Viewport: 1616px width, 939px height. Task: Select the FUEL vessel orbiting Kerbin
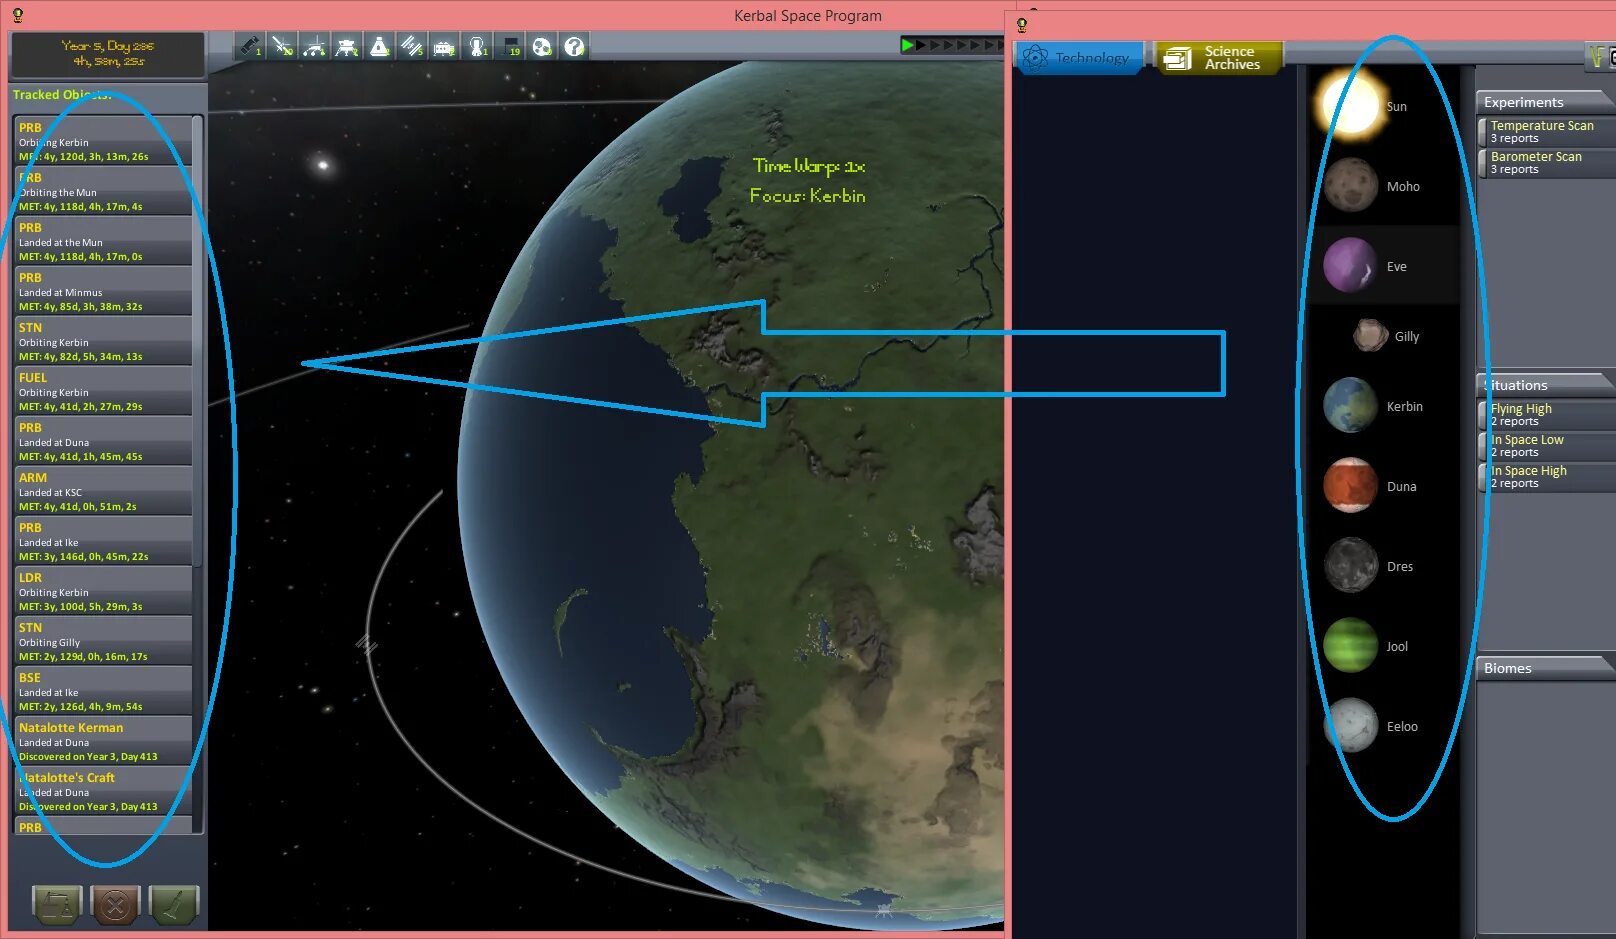(103, 391)
